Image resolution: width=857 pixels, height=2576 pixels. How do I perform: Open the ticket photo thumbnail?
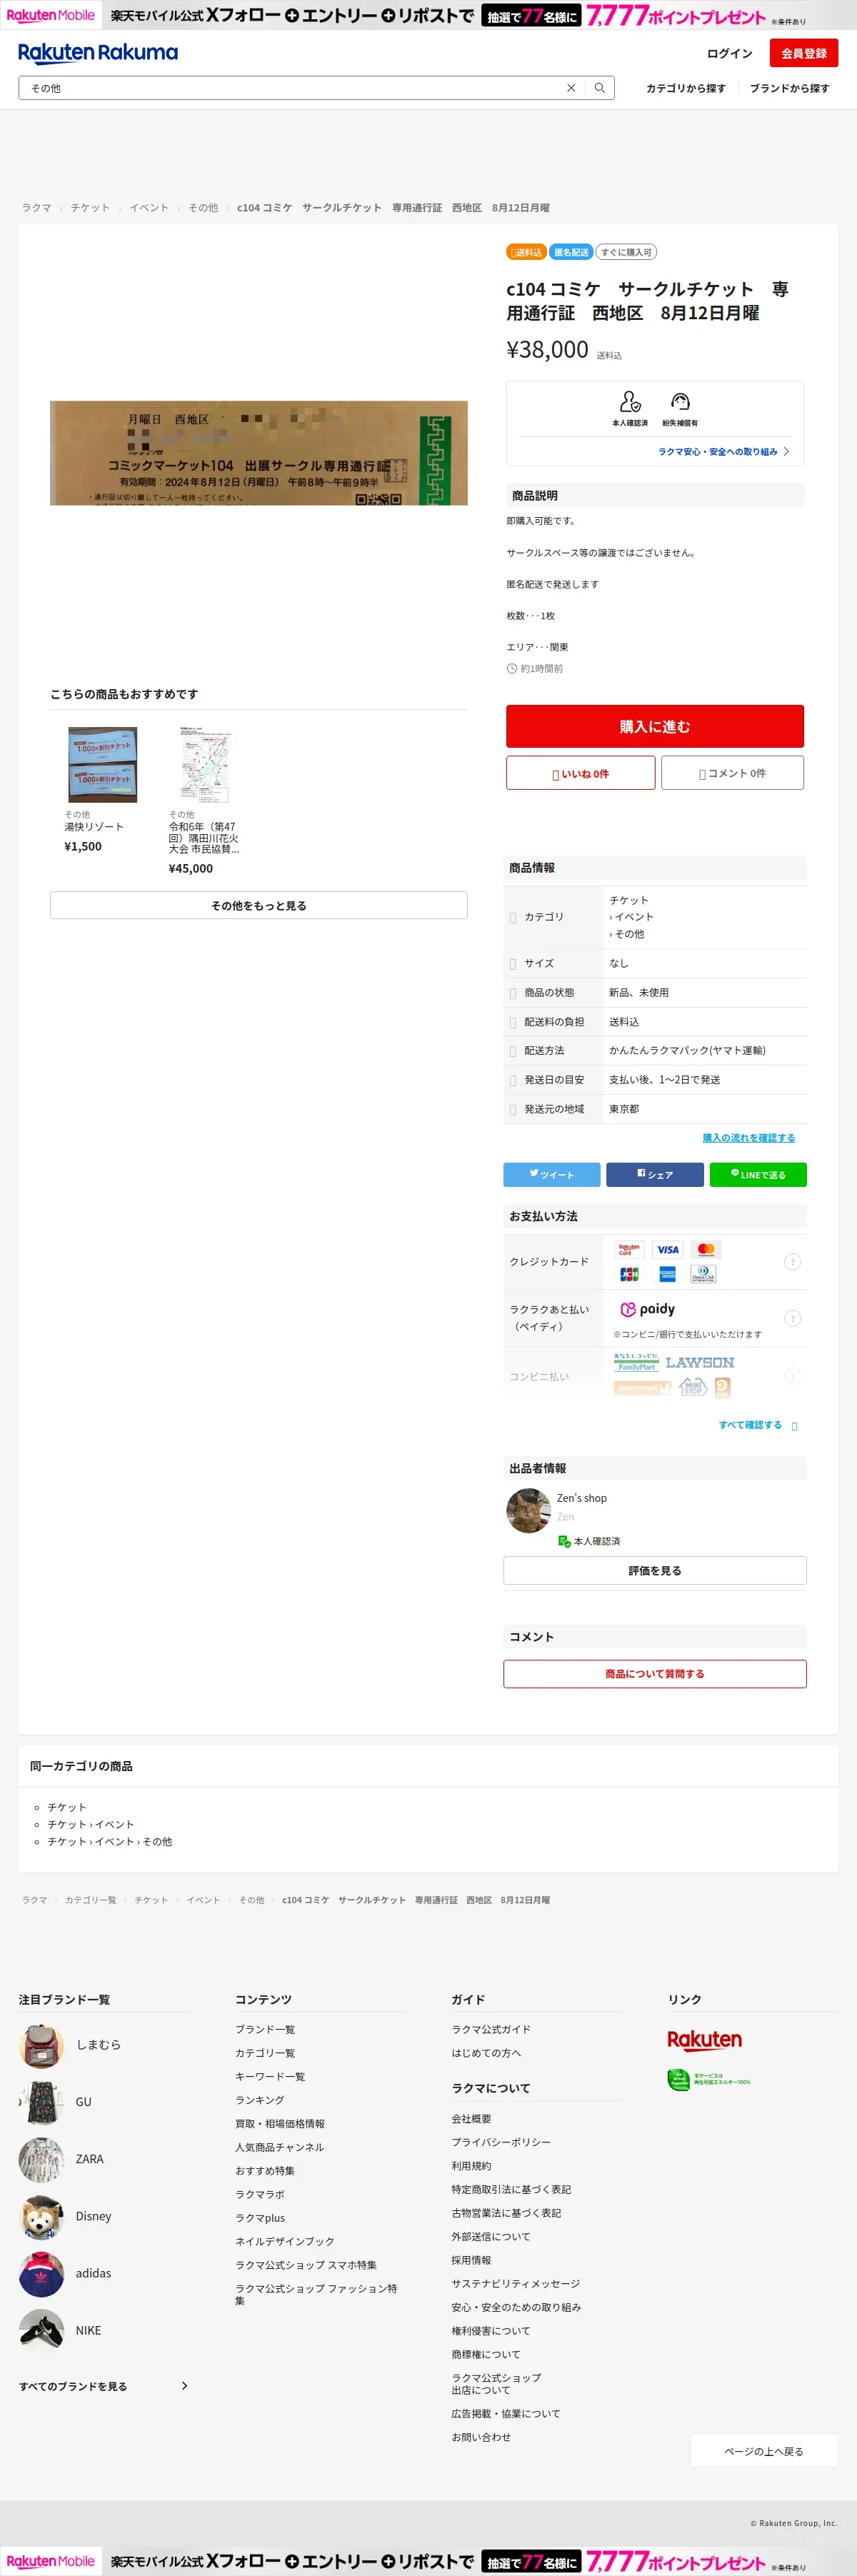coord(259,453)
